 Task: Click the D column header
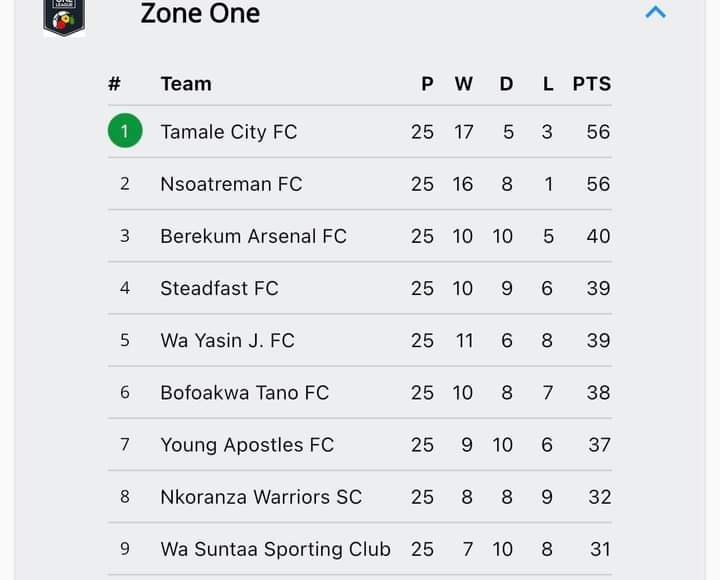(x=506, y=84)
